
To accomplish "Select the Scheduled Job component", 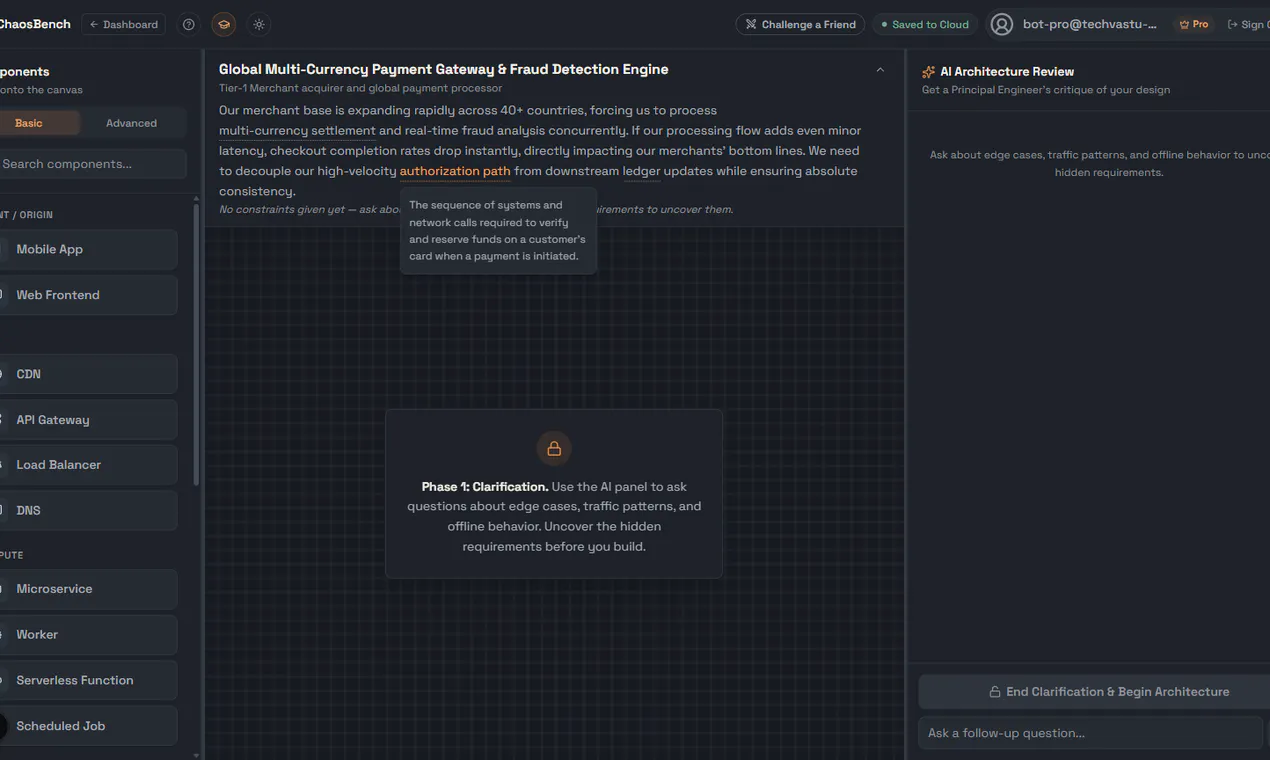I will tap(88, 726).
